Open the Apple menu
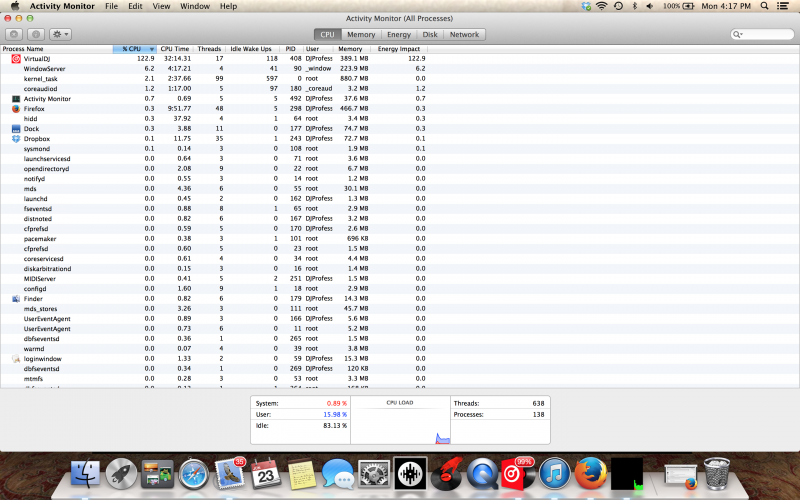Viewport: 800px width, 500px height. [15, 6]
